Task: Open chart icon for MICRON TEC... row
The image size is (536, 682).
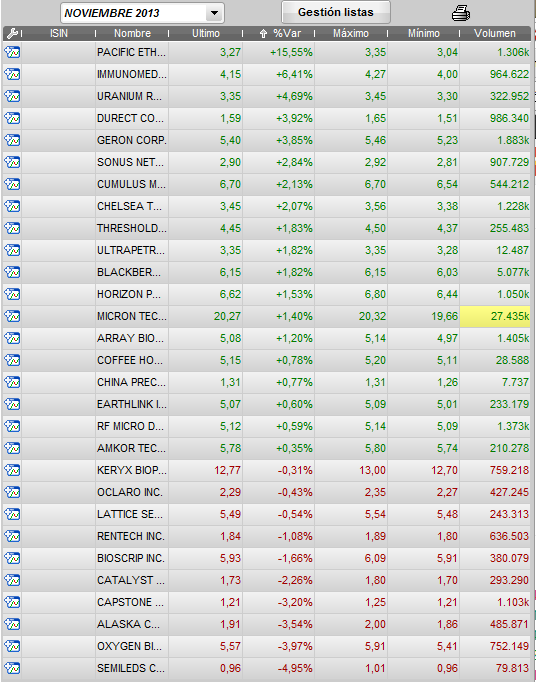Action: (x=12, y=316)
